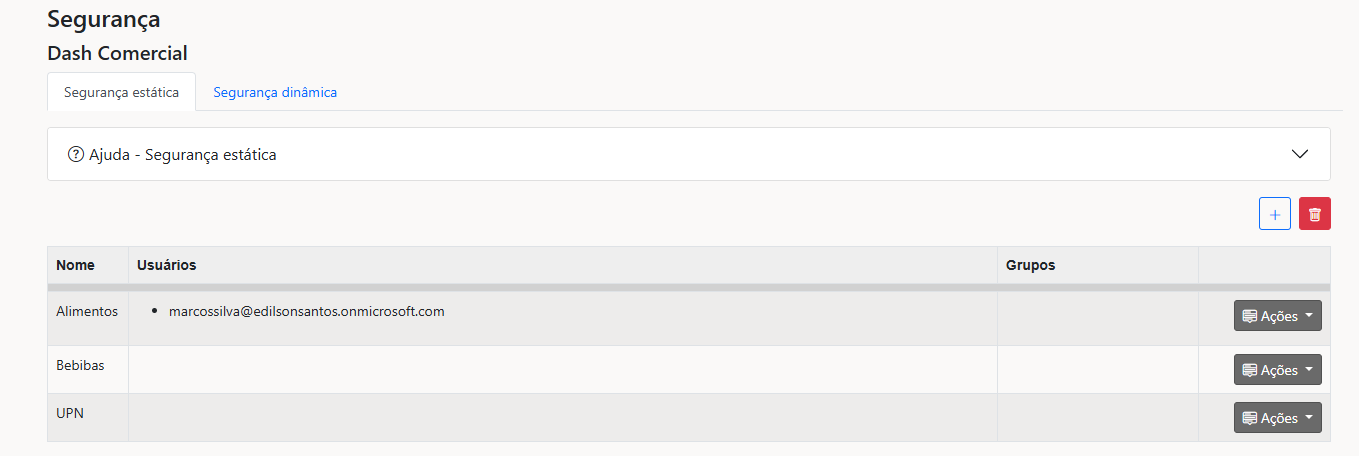Click the Ajuda - Segurança estática title
Viewport: 1359px width, 456px height.
click(182, 155)
